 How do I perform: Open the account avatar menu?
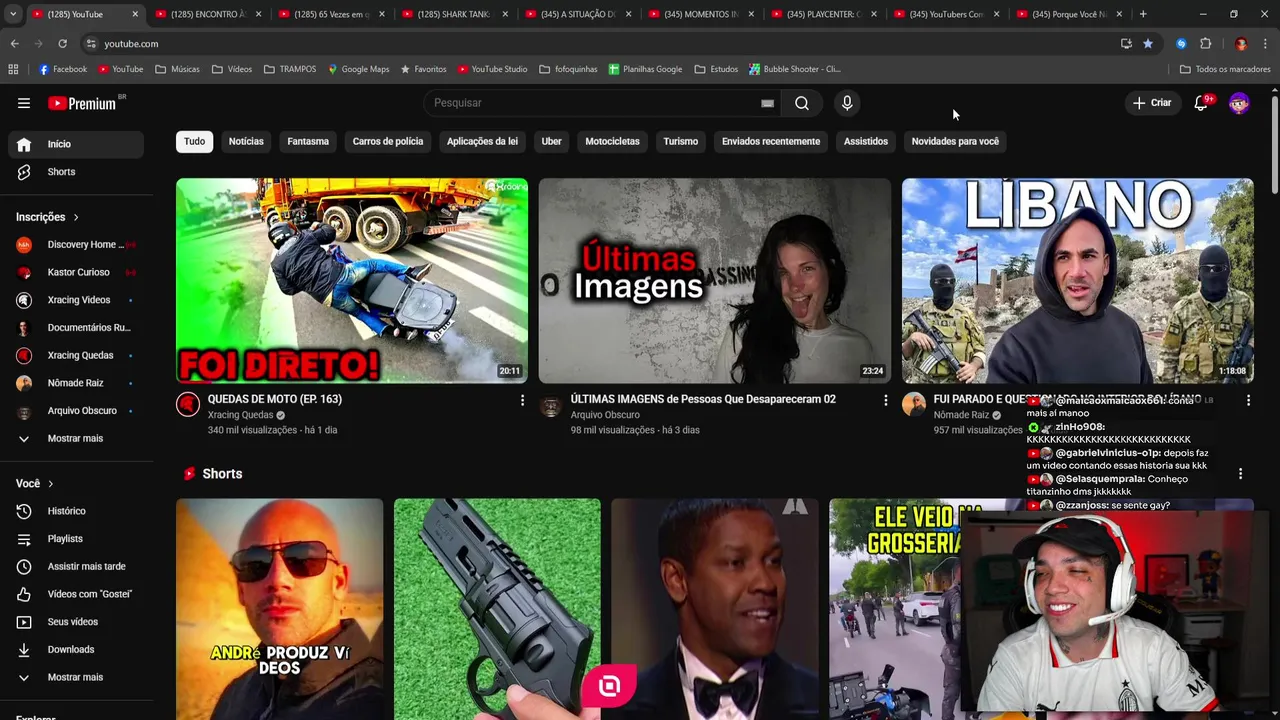coord(1239,103)
